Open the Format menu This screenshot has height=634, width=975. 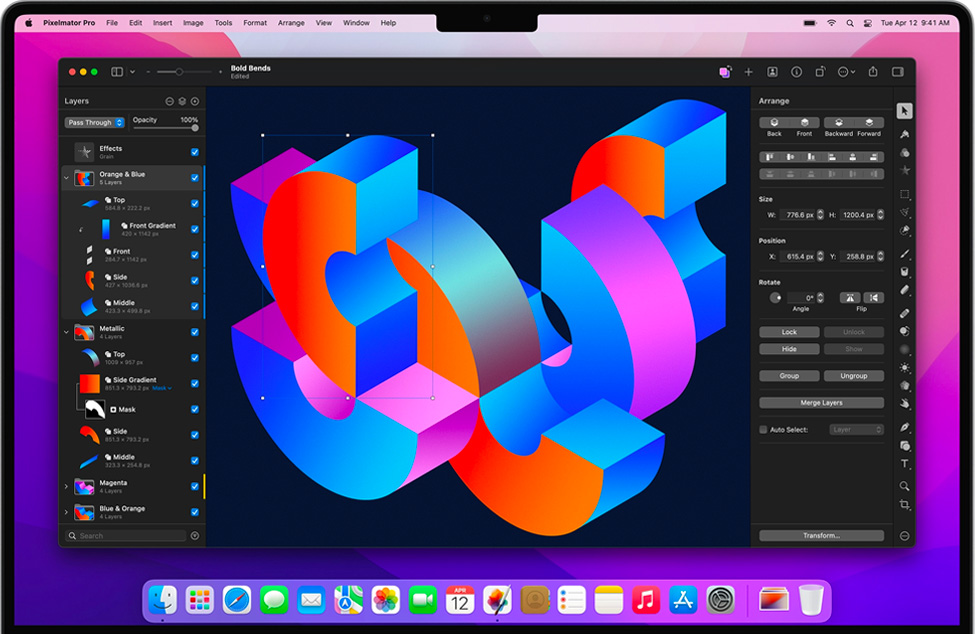click(x=255, y=22)
